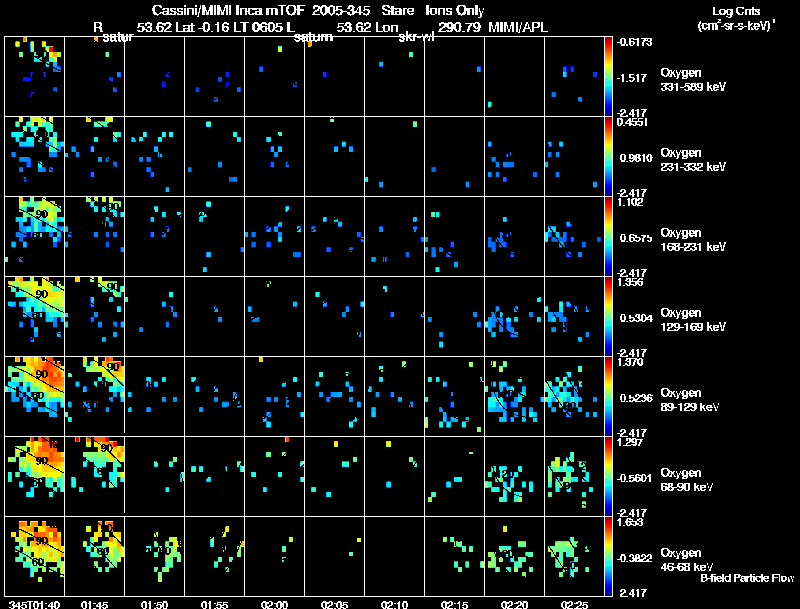Click the '02:20' time axis label
The image size is (800, 609).
pos(514,604)
